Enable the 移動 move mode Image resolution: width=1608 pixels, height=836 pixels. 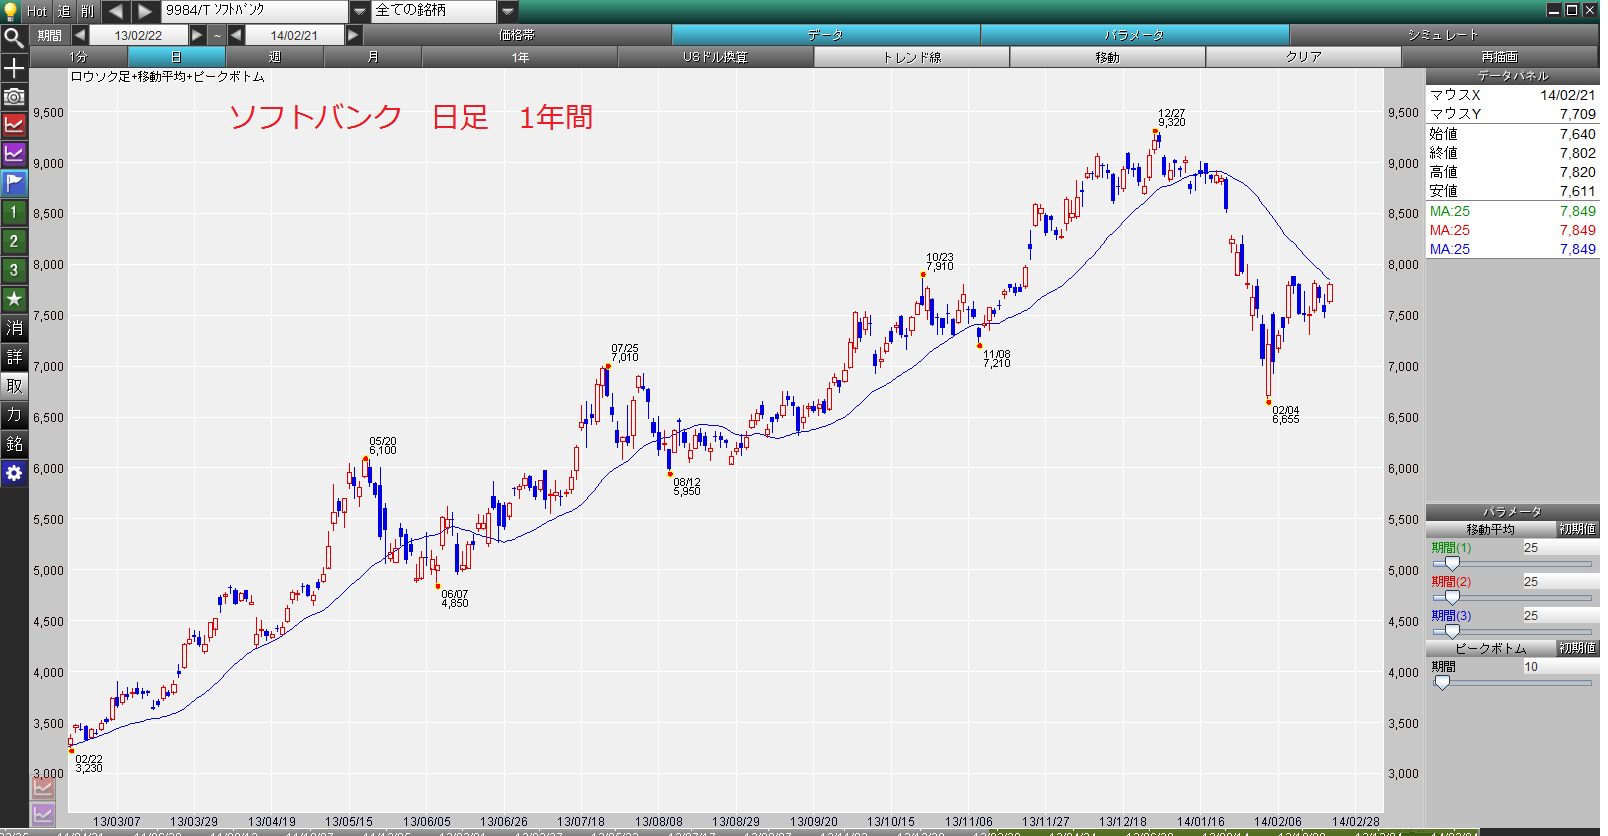coord(1108,57)
